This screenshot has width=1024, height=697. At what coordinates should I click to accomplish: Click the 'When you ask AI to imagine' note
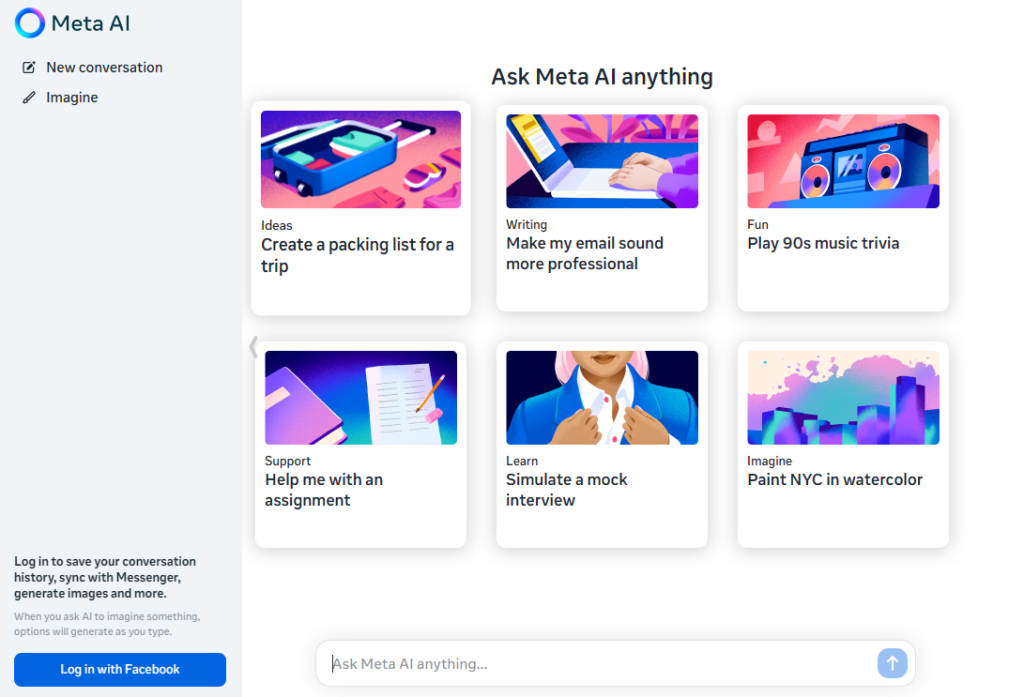coord(107,624)
